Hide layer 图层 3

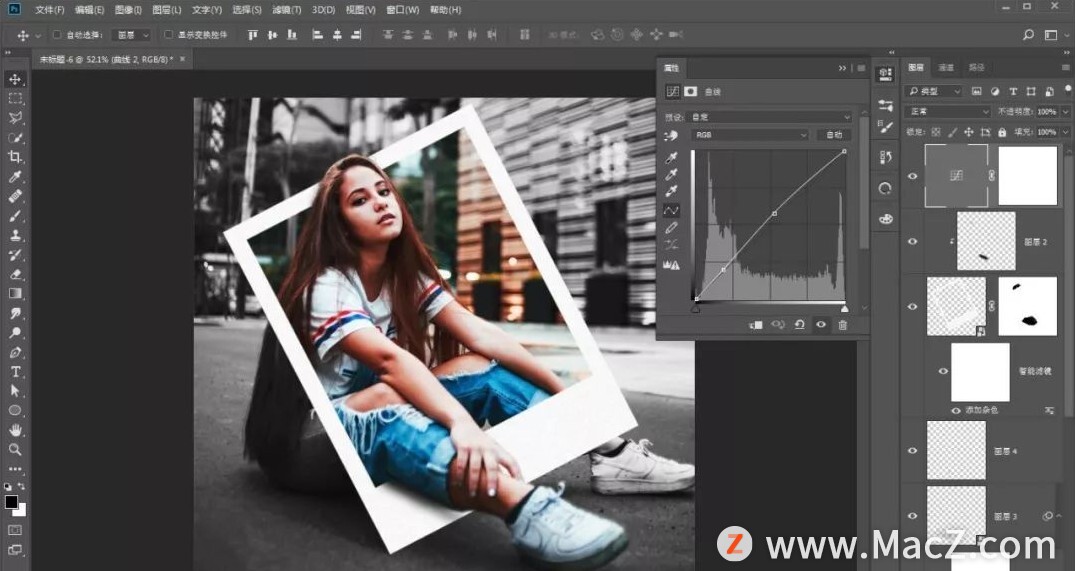click(x=913, y=515)
